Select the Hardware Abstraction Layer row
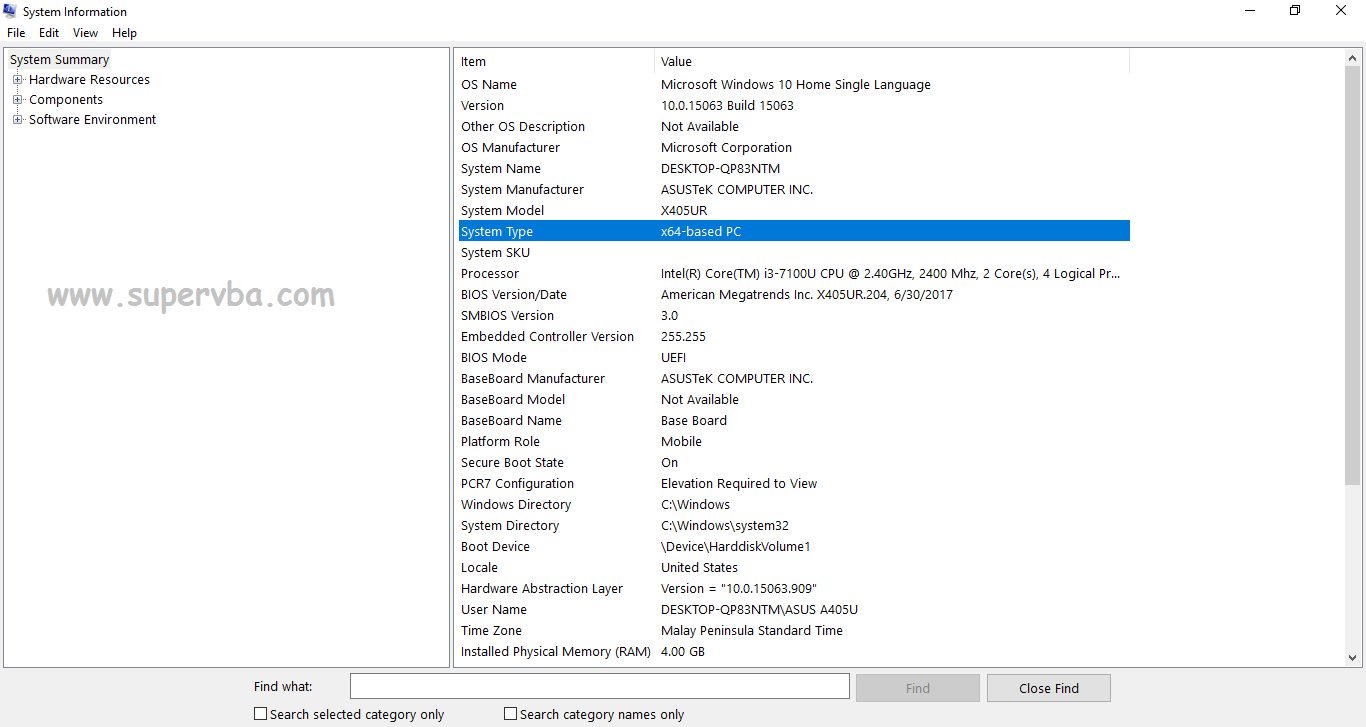This screenshot has width=1366, height=727. click(x=794, y=589)
